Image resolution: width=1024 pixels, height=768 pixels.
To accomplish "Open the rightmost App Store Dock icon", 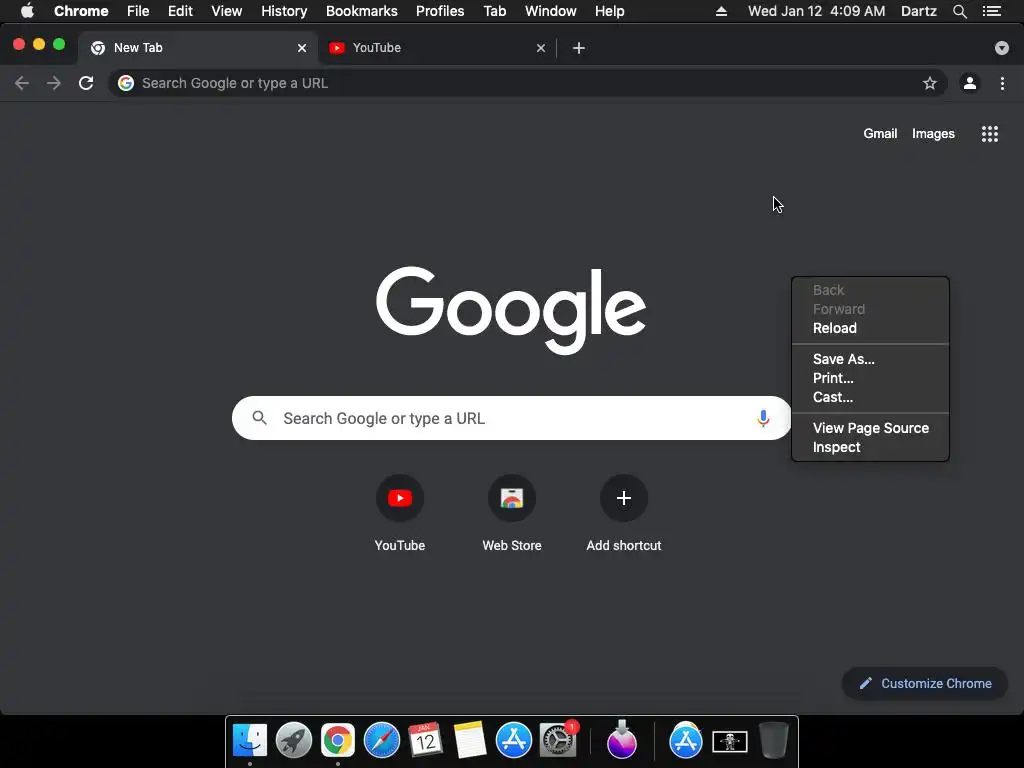I will tap(686, 741).
